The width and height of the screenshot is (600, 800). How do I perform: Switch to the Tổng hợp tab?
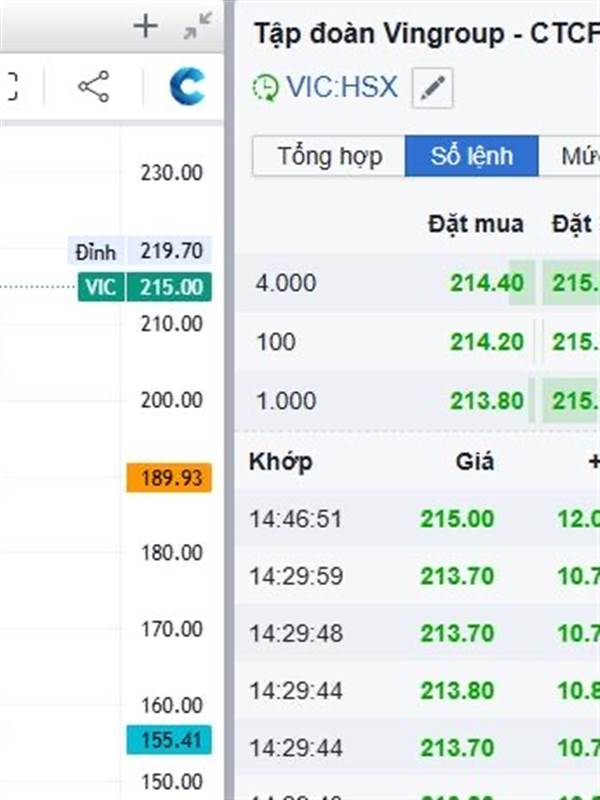click(x=329, y=156)
